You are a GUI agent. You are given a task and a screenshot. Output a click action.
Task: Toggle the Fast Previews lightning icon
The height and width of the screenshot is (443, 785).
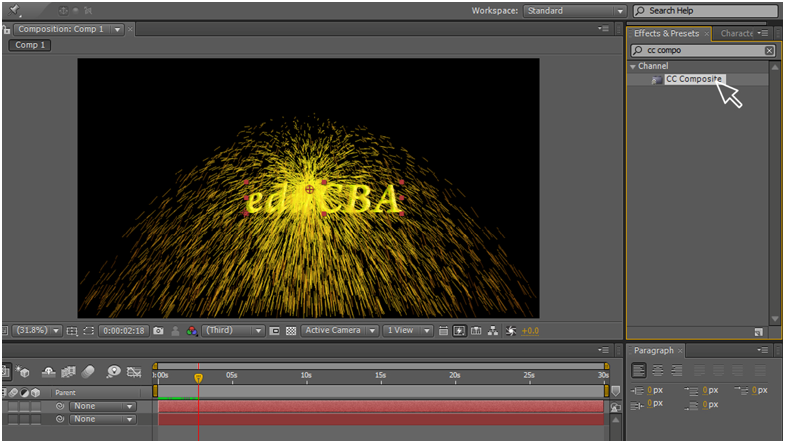point(459,331)
